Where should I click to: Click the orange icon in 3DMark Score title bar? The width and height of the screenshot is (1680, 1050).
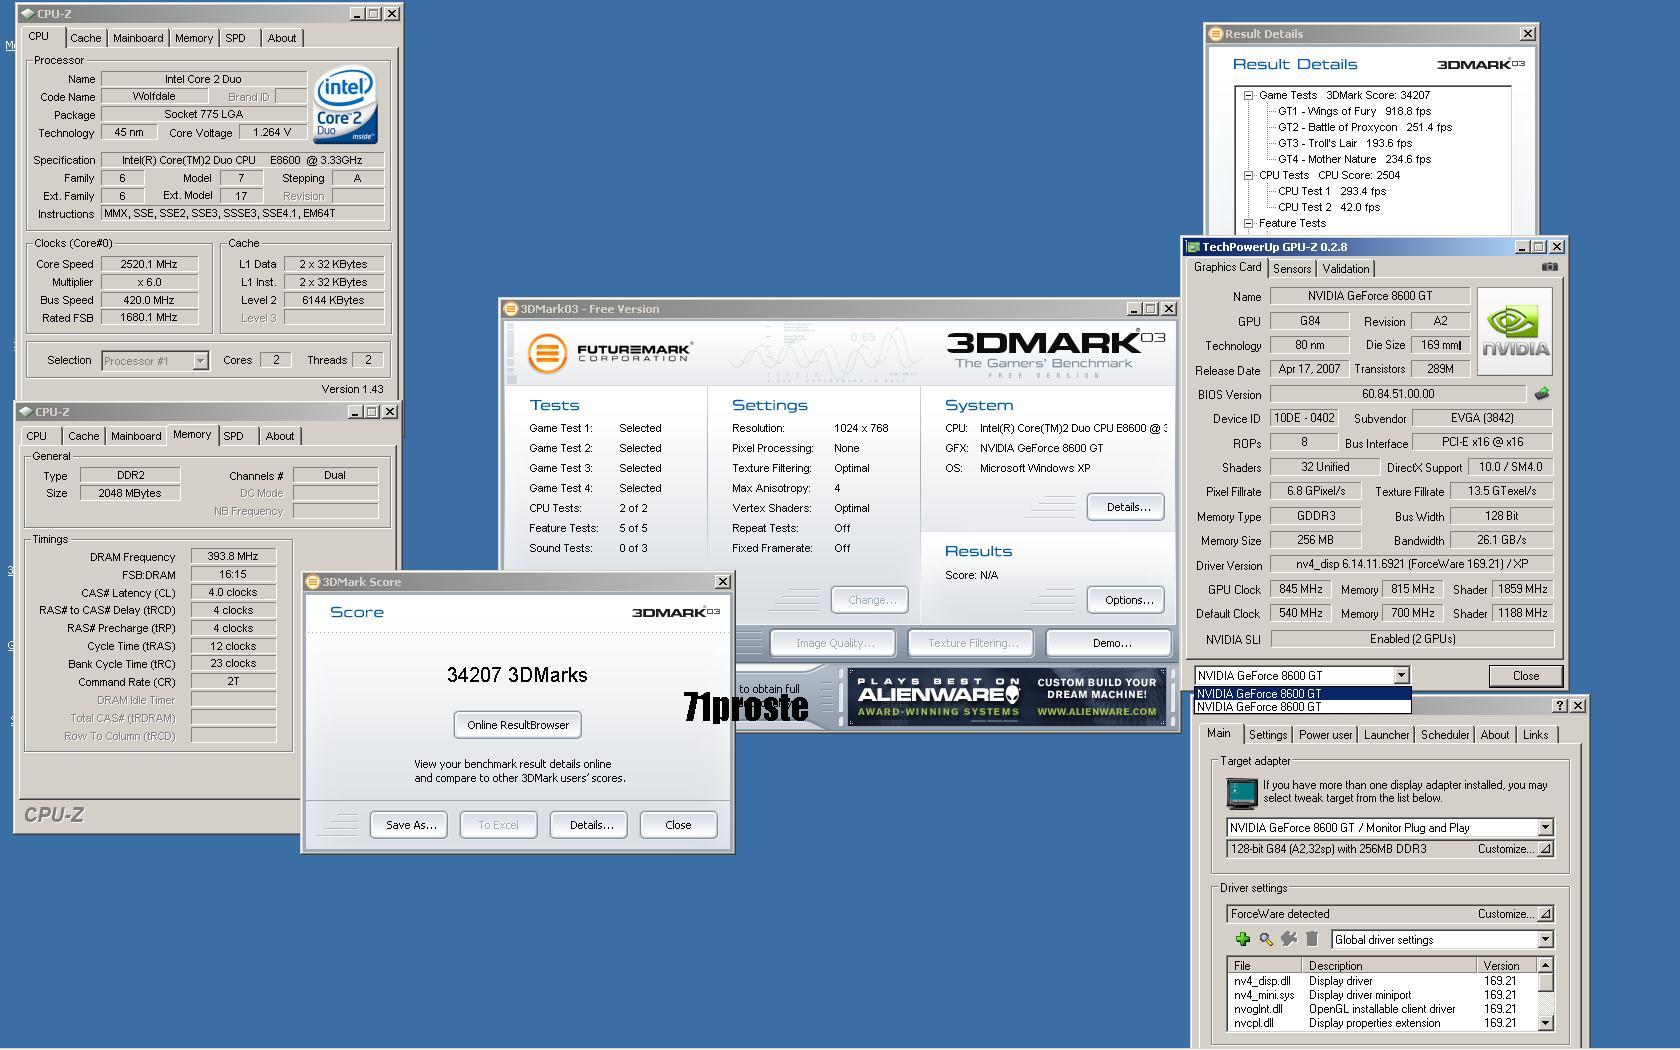(x=313, y=582)
